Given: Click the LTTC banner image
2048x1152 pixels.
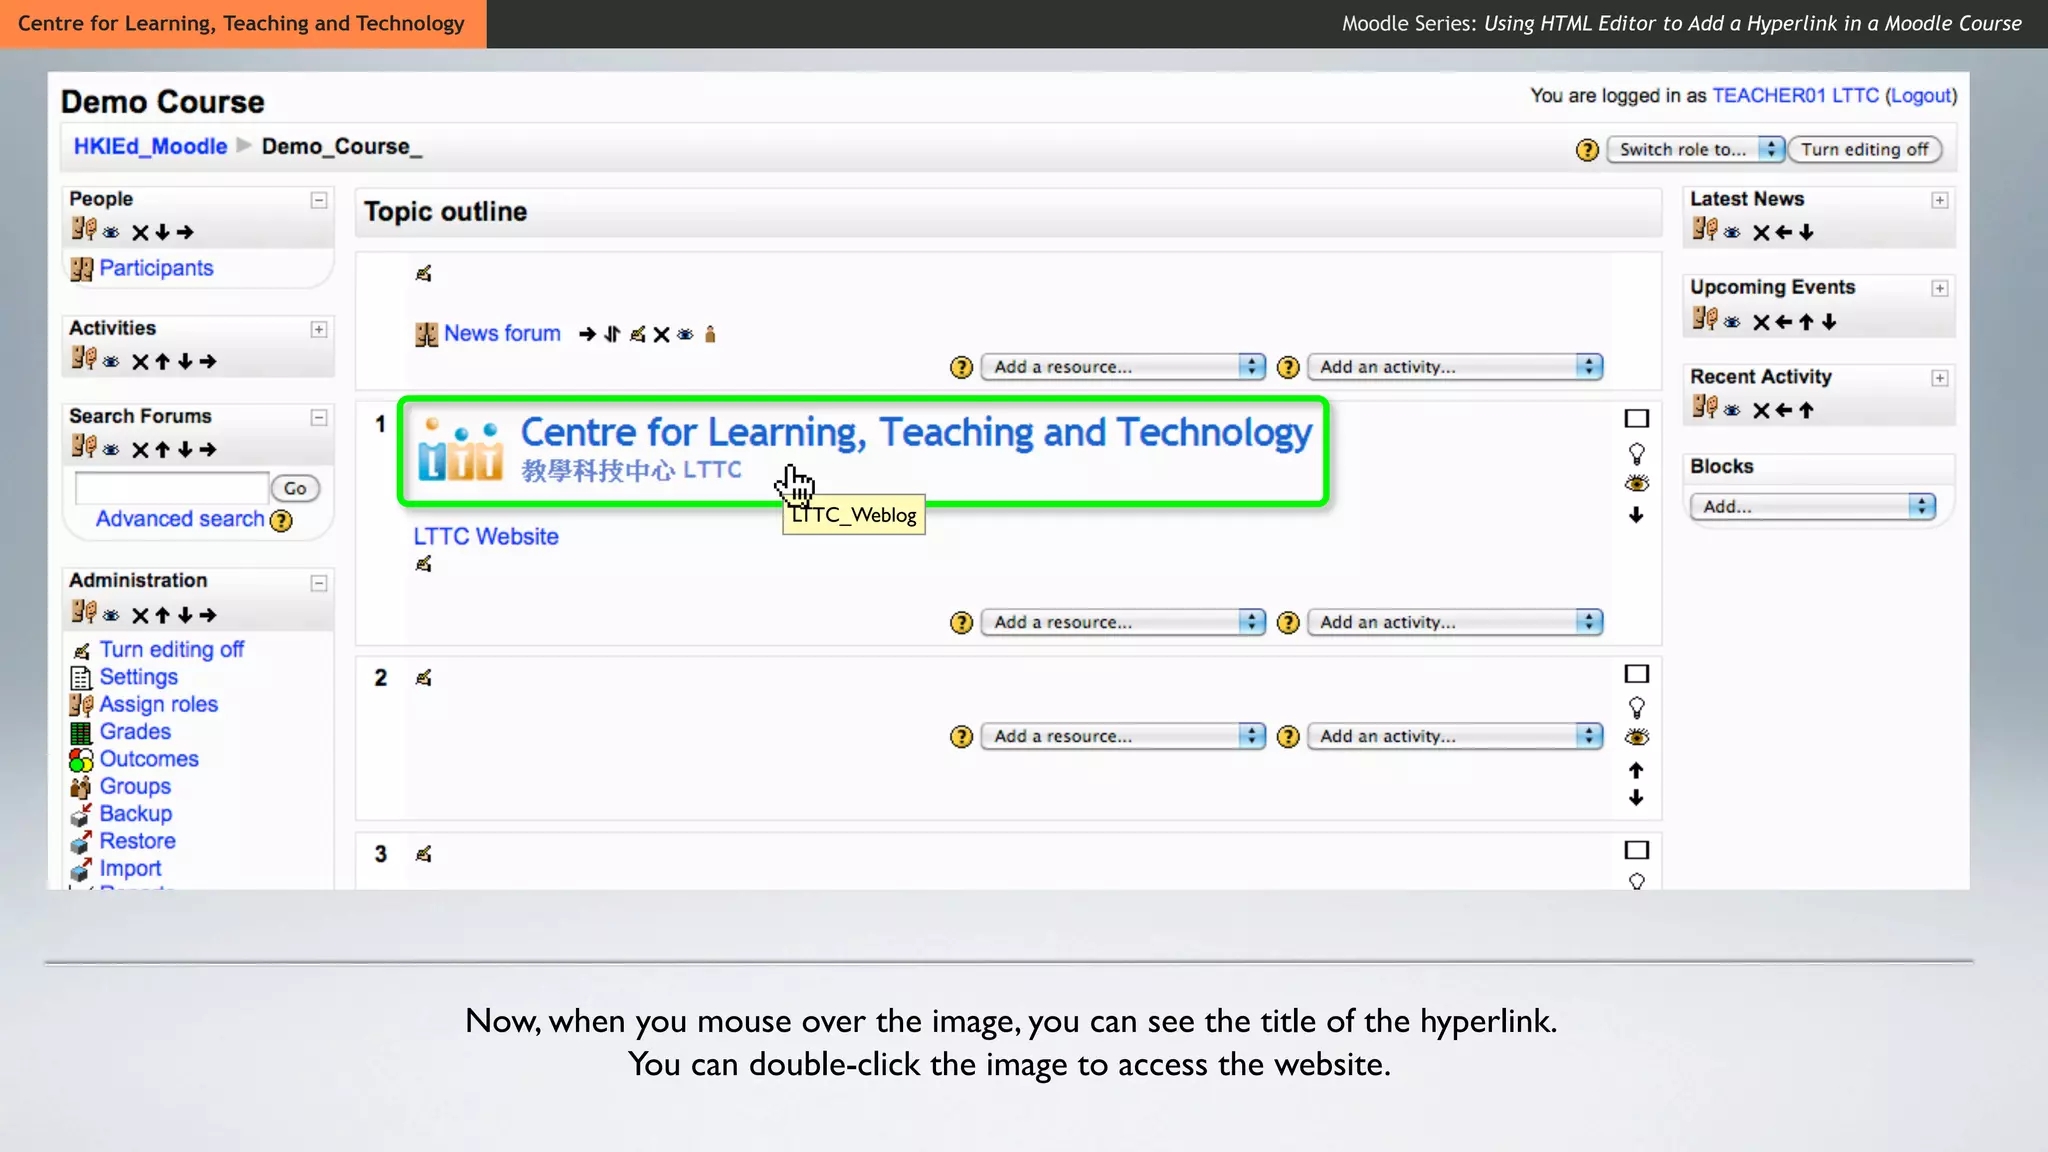Looking at the screenshot, I should pyautogui.click(x=864, y=451).
